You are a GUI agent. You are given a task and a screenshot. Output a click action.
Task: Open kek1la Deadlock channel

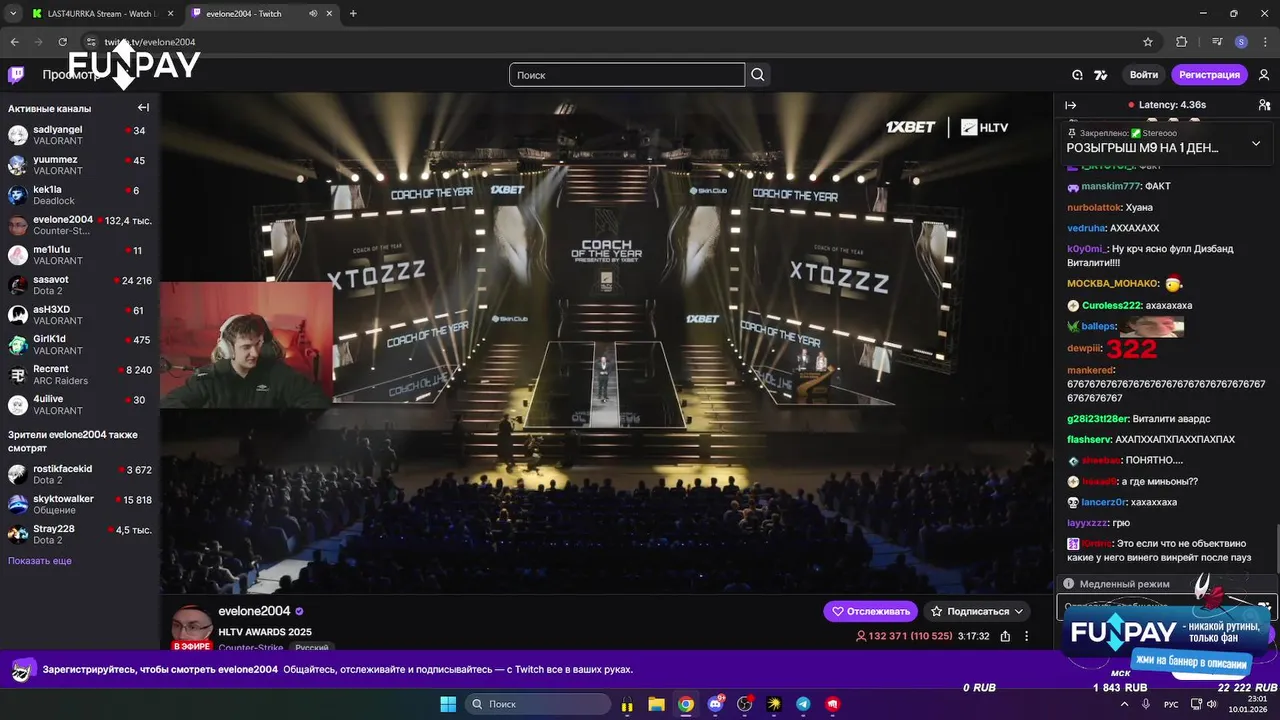coord(79,195)
